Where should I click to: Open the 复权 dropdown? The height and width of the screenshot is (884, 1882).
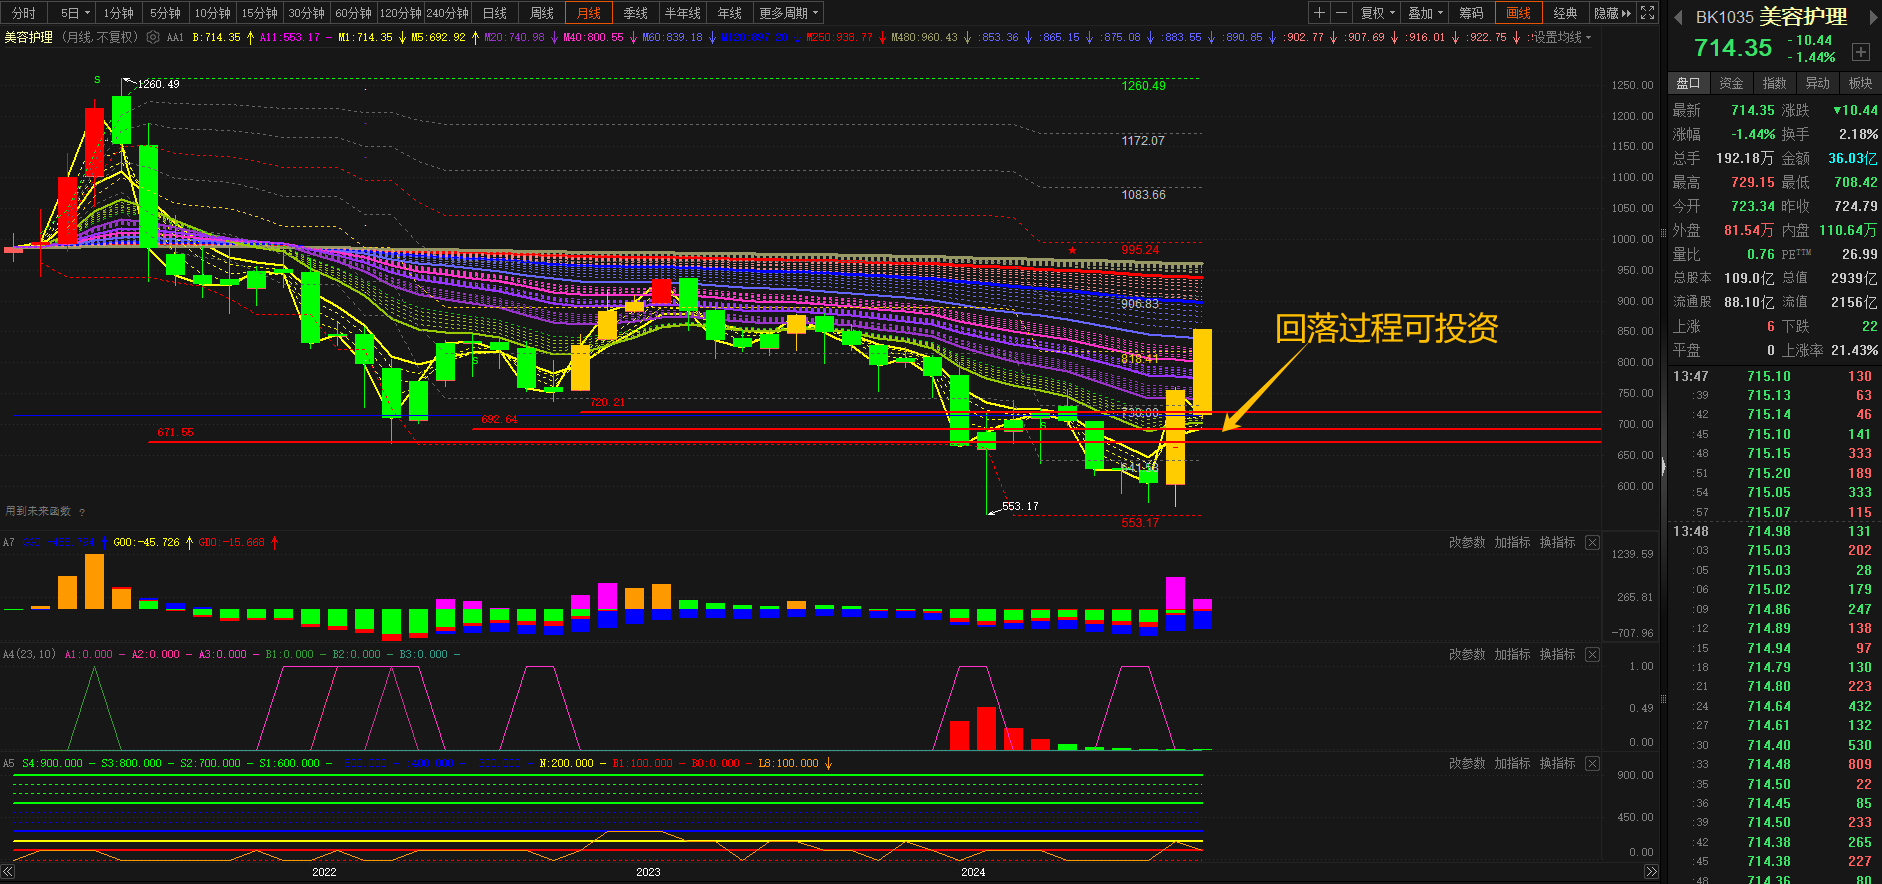(1378, 13)
